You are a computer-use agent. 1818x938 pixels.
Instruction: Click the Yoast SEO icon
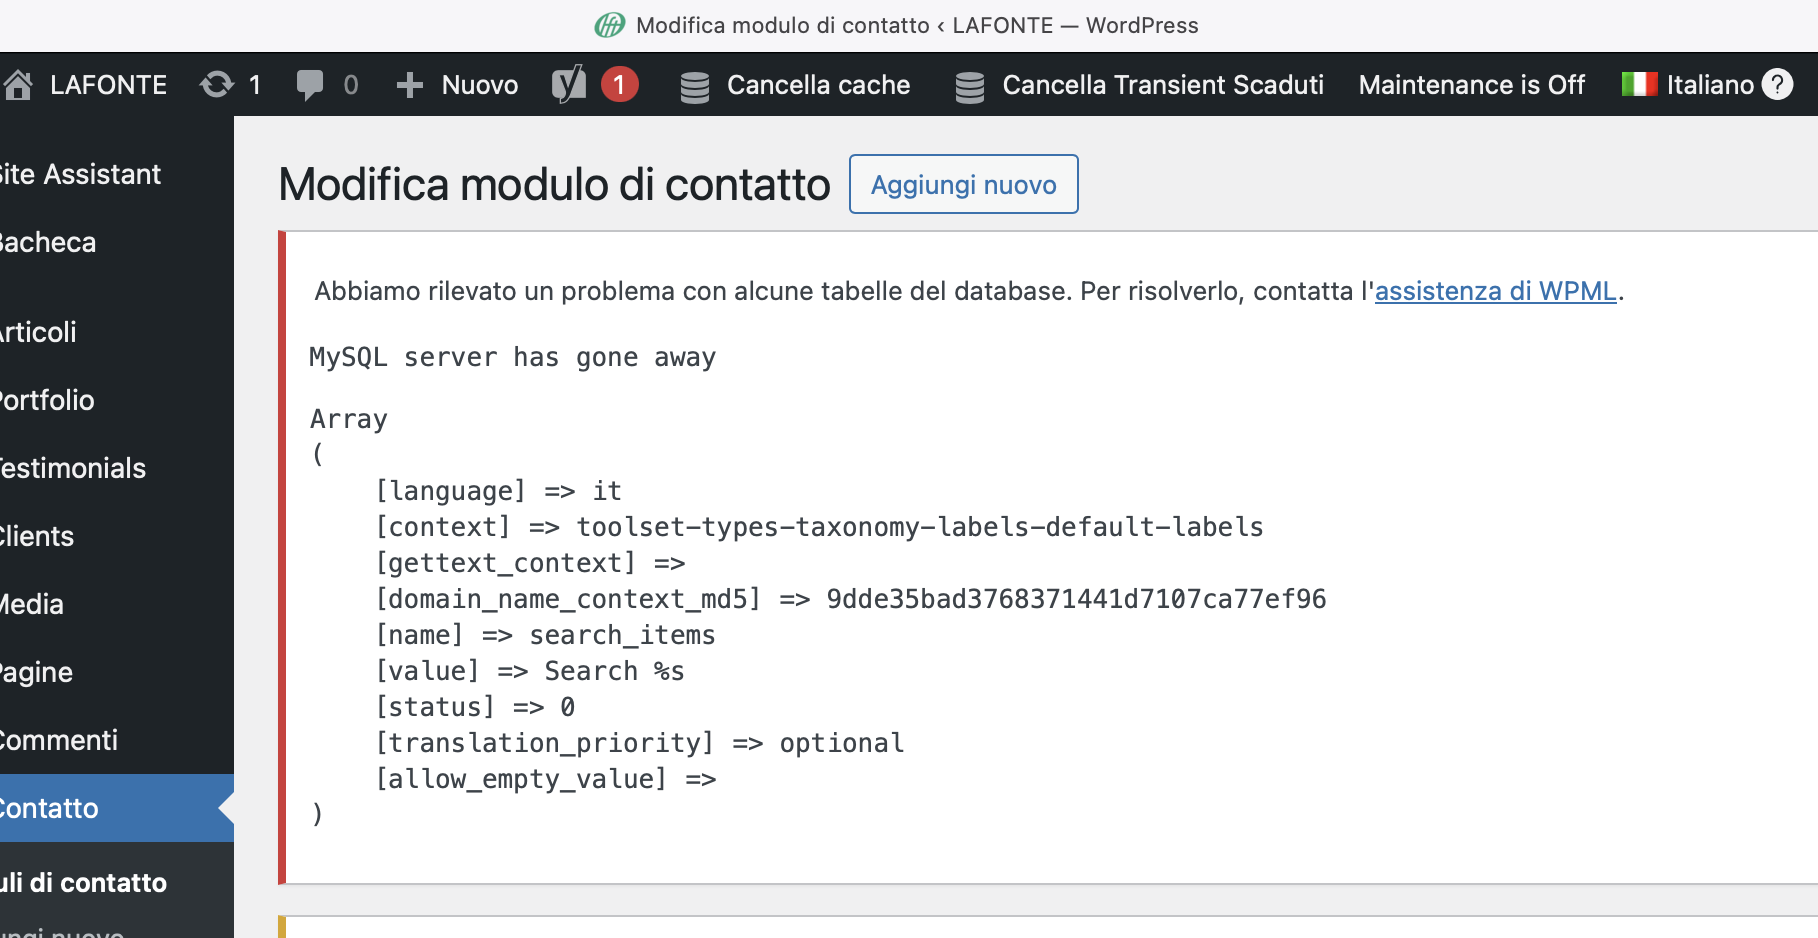click(x=569, y=85)
